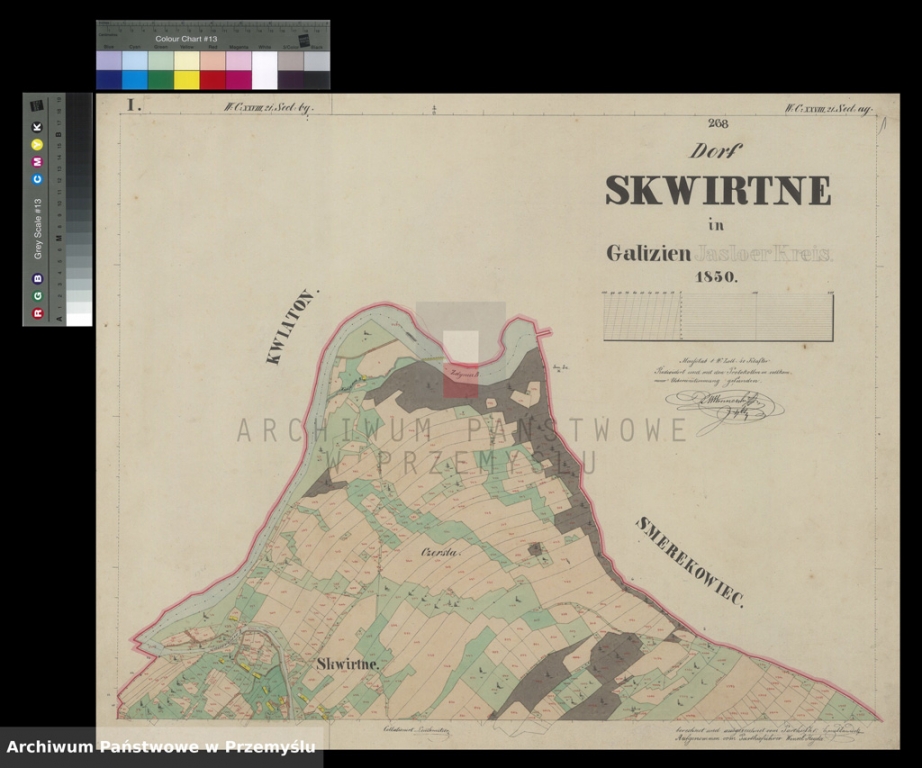922x768 pixels.
Task: Click the SMEREKOWIEC border label
Action: point(692,563)
